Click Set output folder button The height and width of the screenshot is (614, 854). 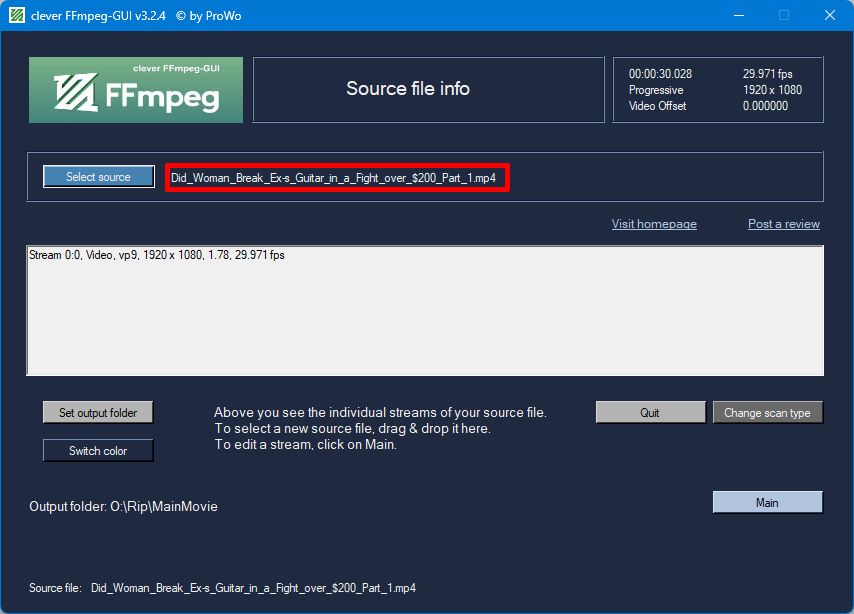click(98, 412)
